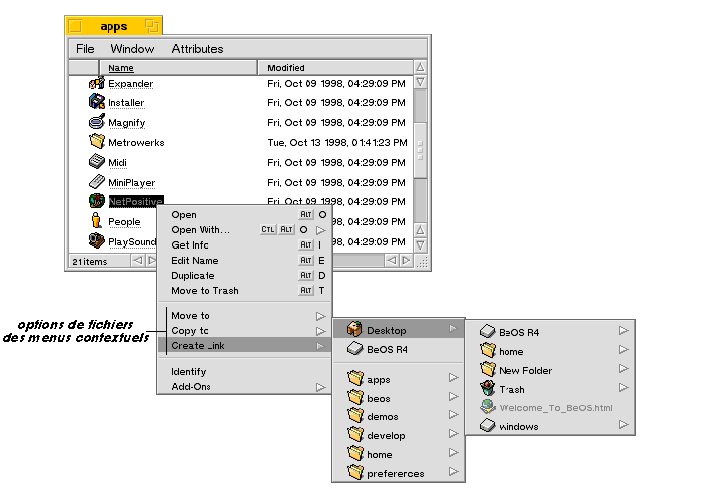Expand the develop folder submenu arrow
This screenshot has width=704, height=488.
pyautogui.click(x=454, y=433)
